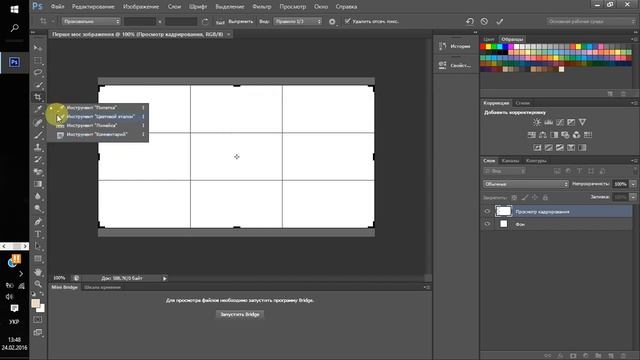Select the Lasso tool
The image size is (640, 360).
tap(38, 72)
